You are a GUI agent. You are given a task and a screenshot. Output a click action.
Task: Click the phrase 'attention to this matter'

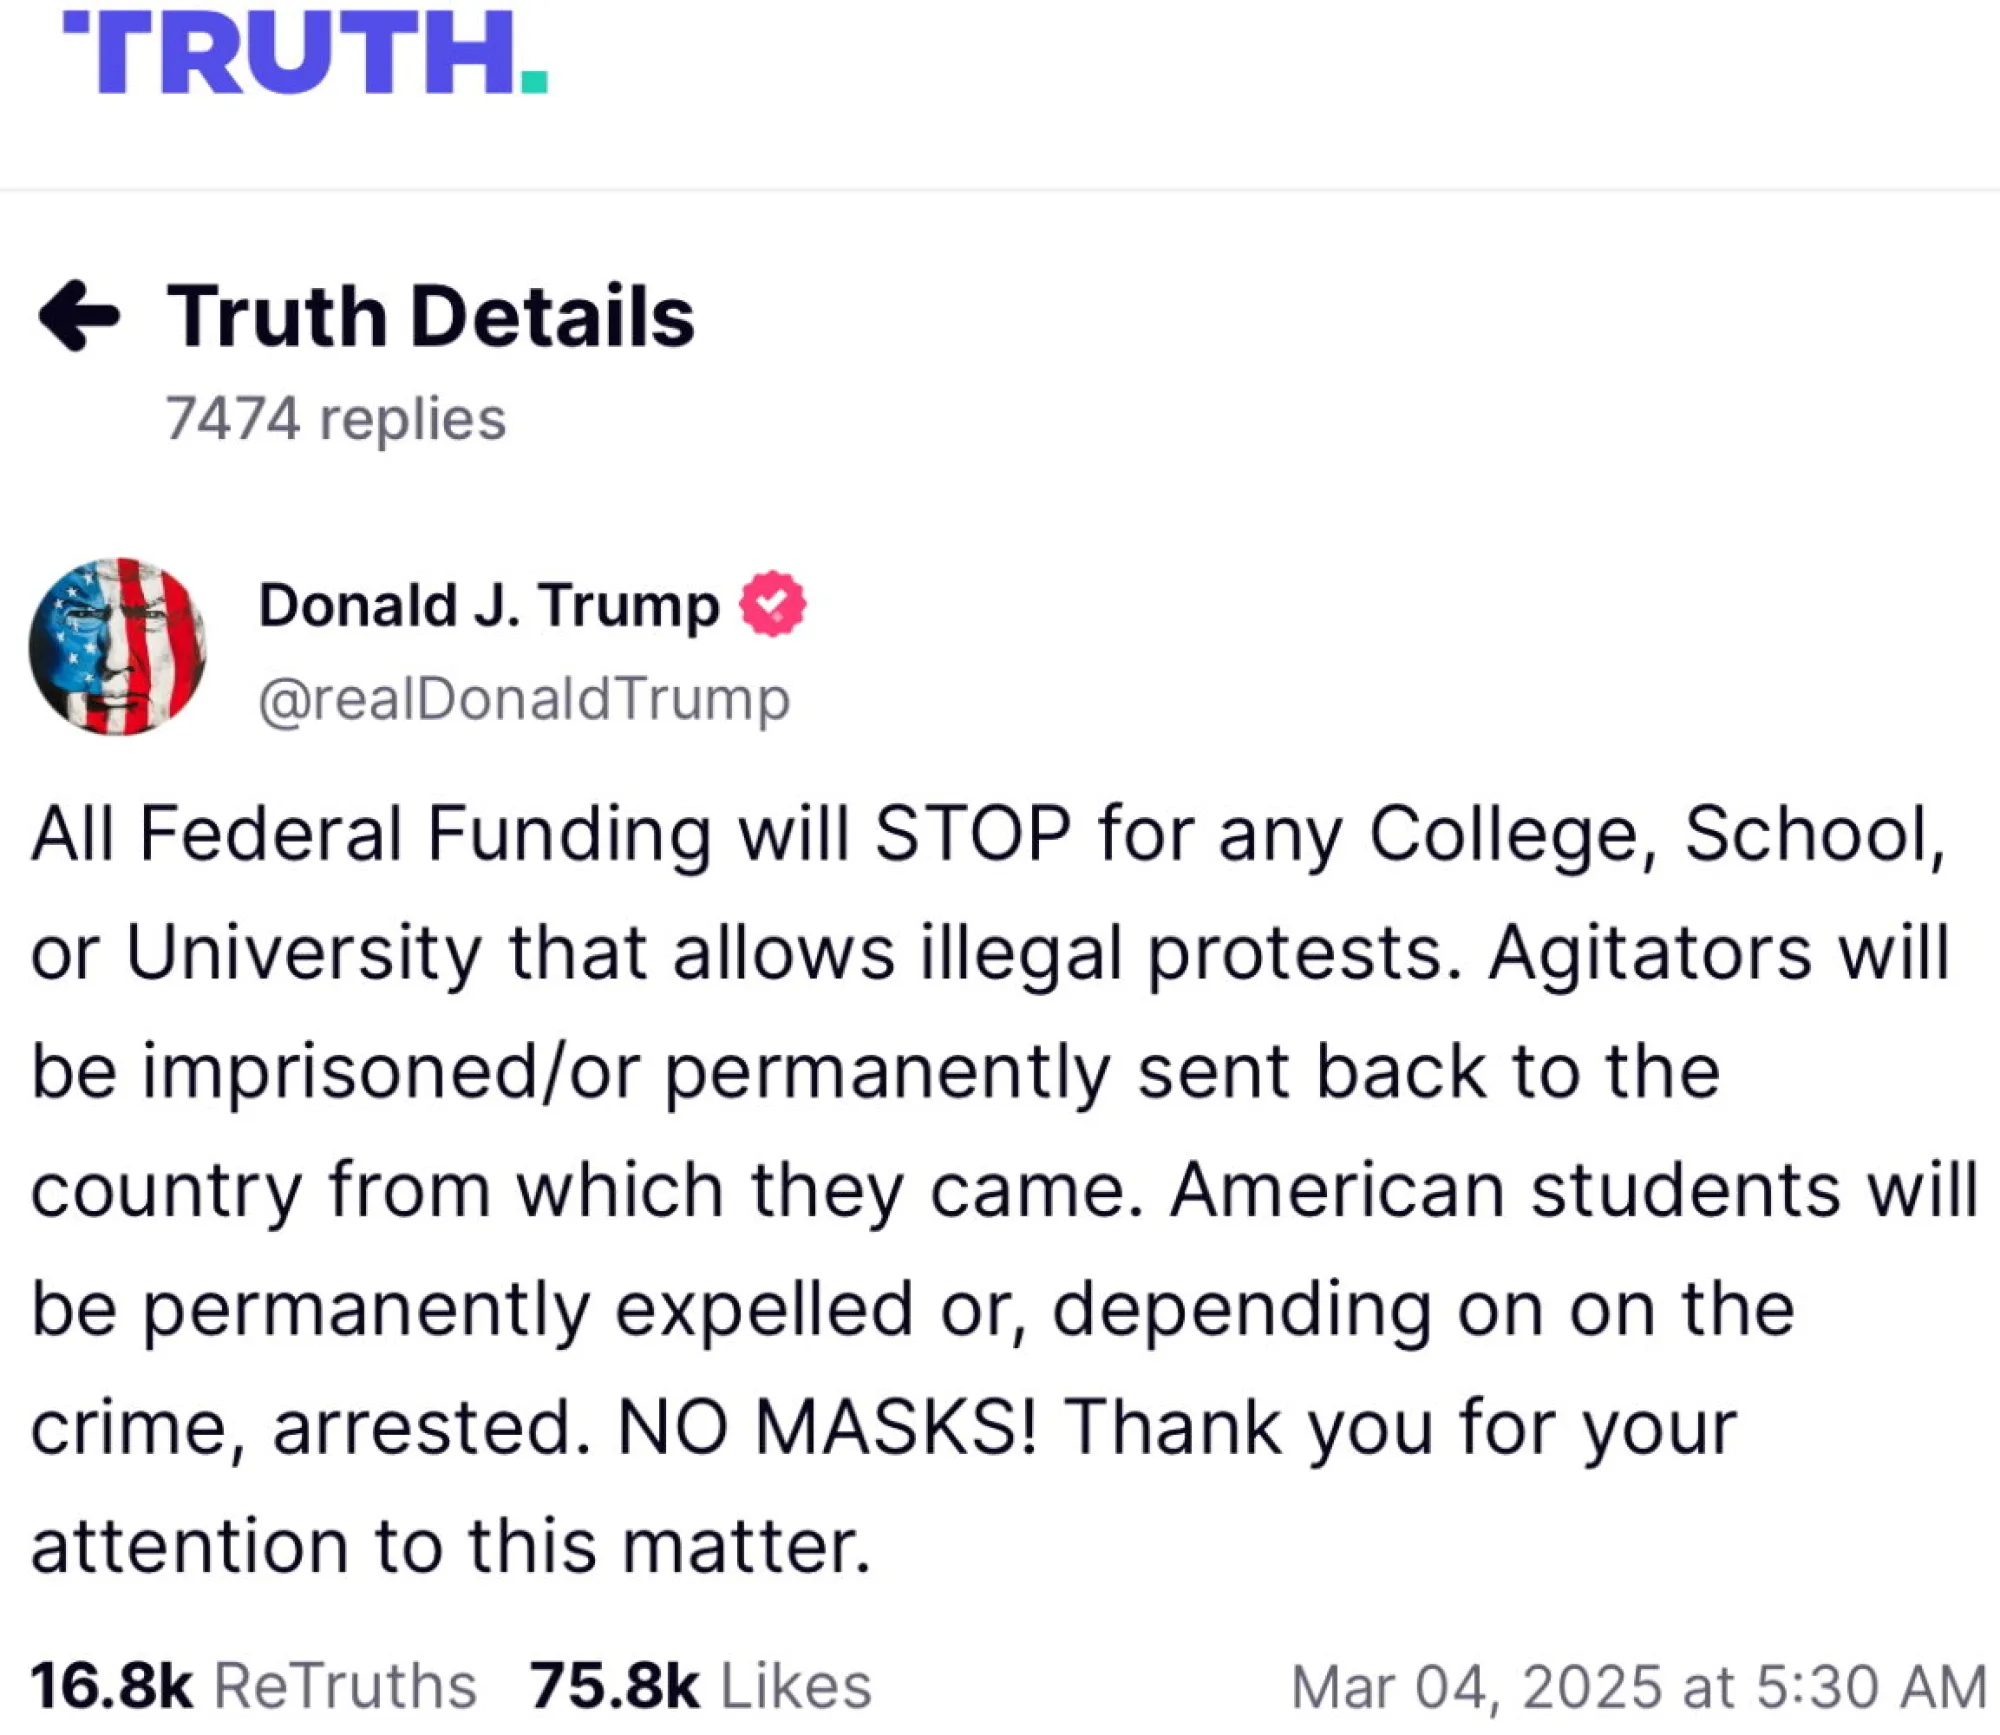click(x=451, y=1545)
